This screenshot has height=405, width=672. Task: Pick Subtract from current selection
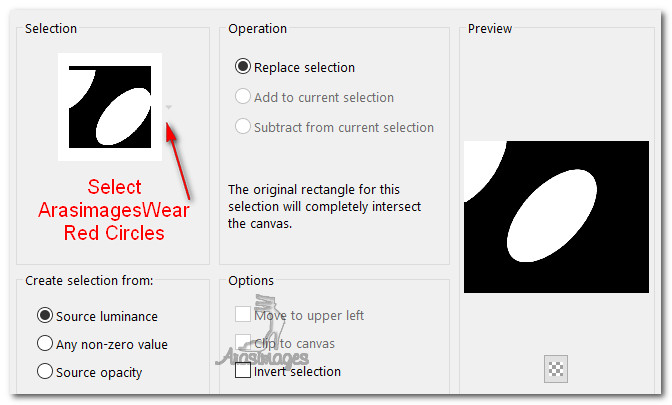pos(244,127)
